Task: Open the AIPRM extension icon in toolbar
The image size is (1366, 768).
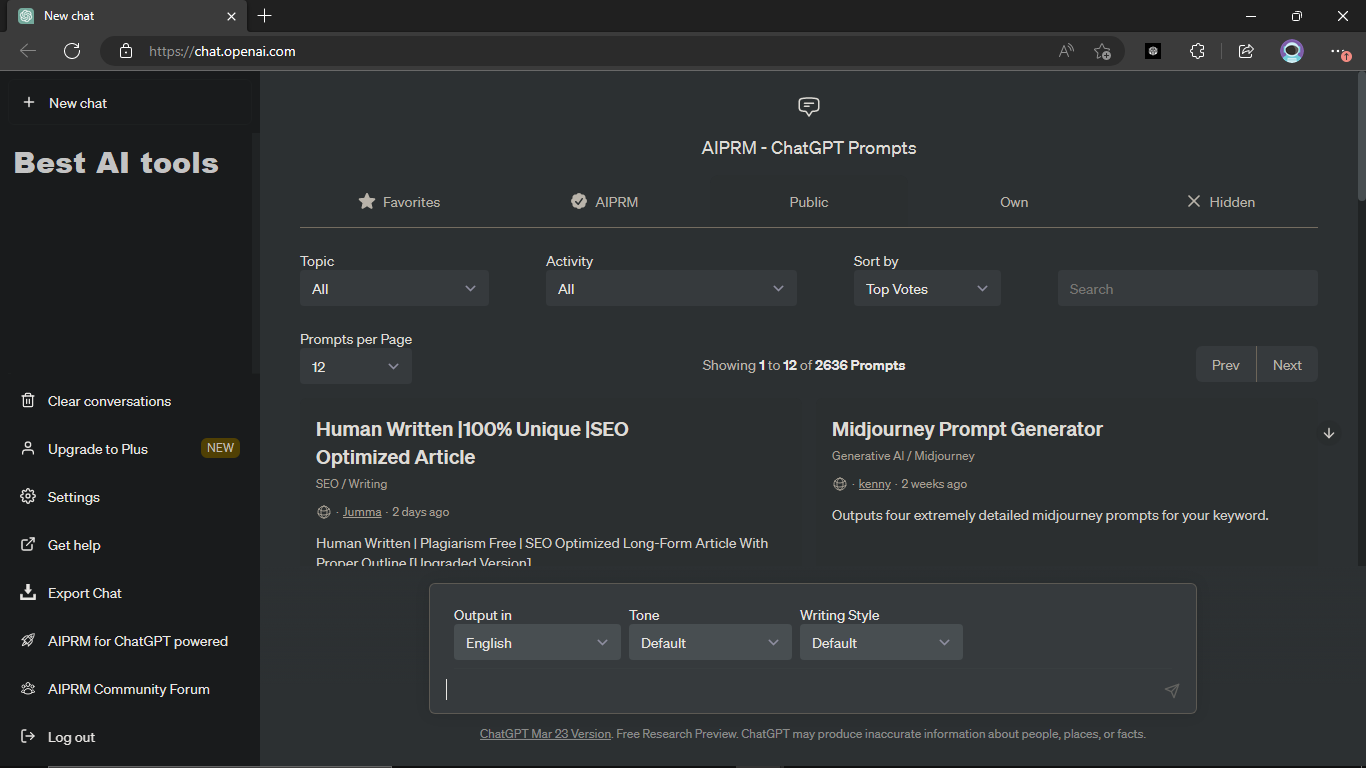Action: tap(1153, 51)
